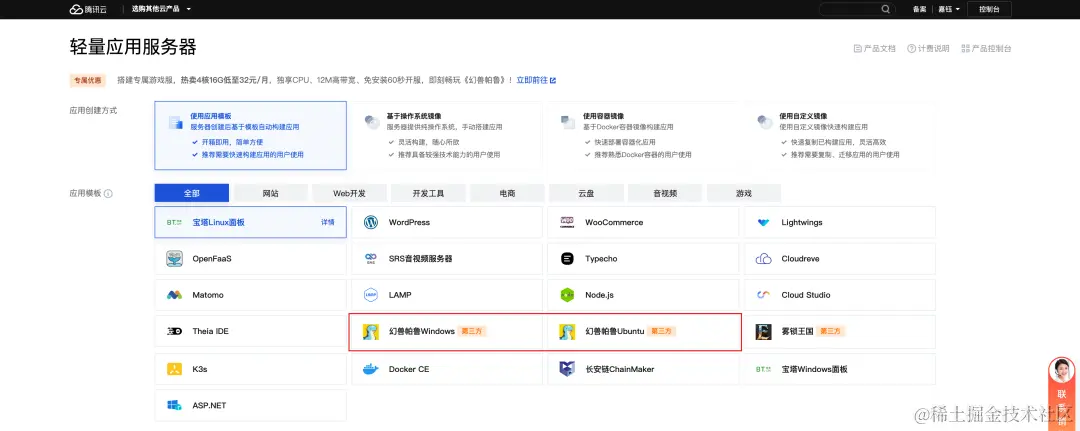Open 选购其他云产品 dropdown
This screenshot has width=1080, height=431.
coord(161,9)
